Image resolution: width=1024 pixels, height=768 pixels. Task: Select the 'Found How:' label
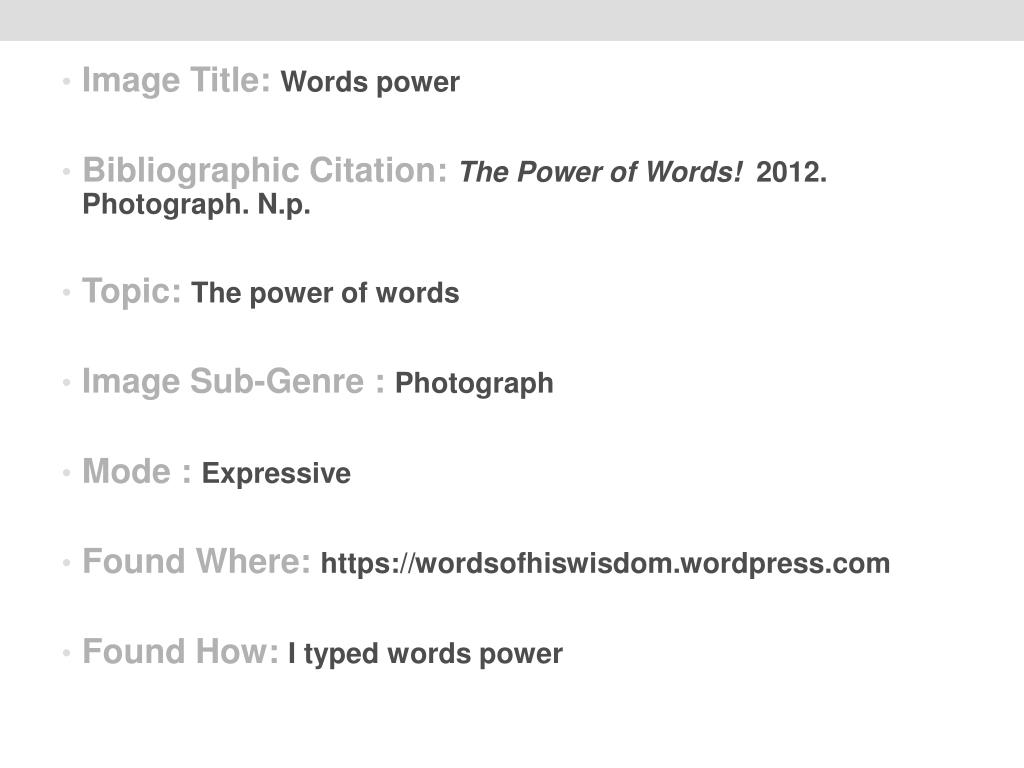coord(180,652)
